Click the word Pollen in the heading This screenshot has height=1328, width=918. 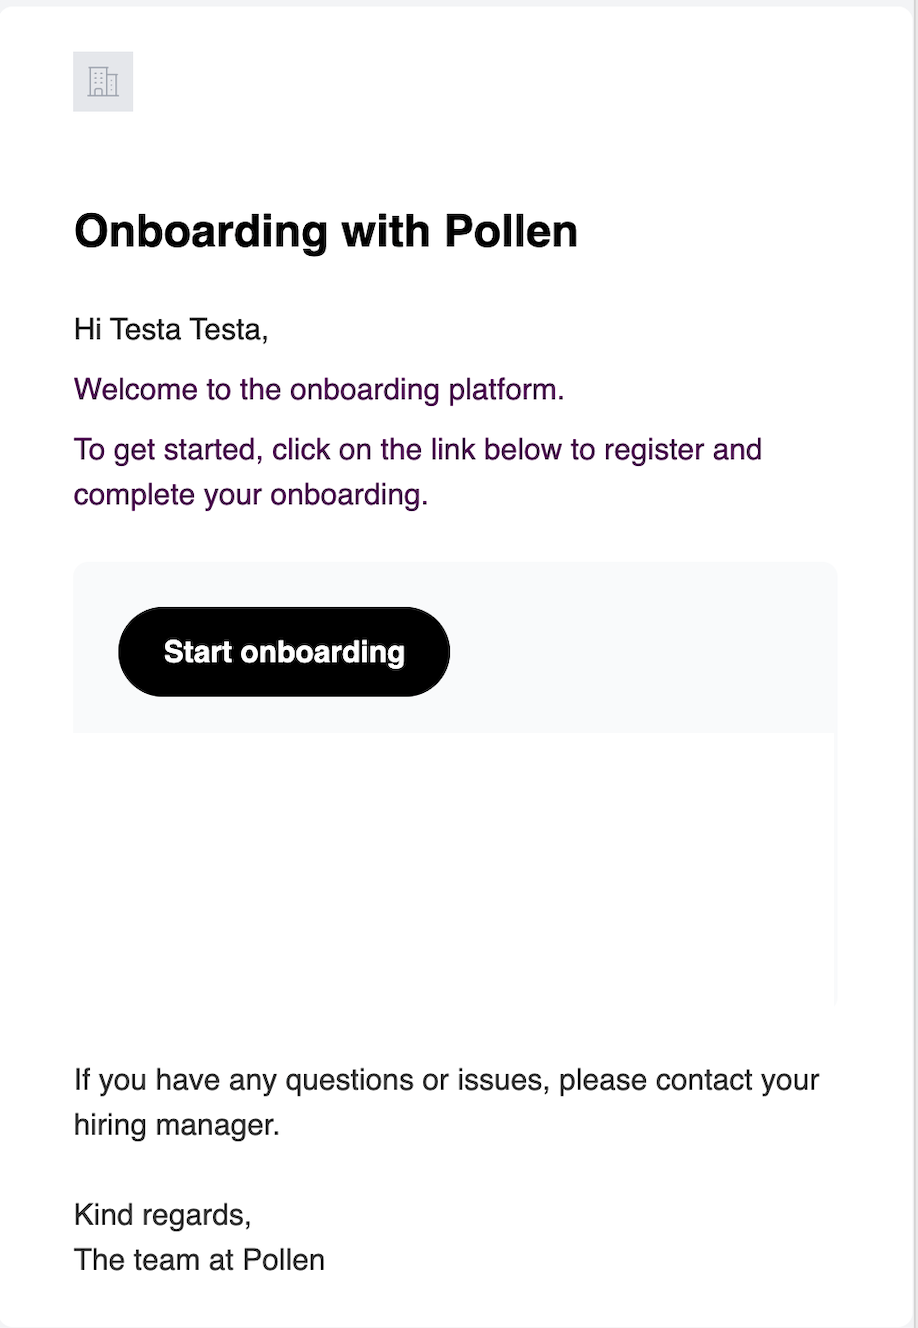pyautogui.click(x=511, y=231)
